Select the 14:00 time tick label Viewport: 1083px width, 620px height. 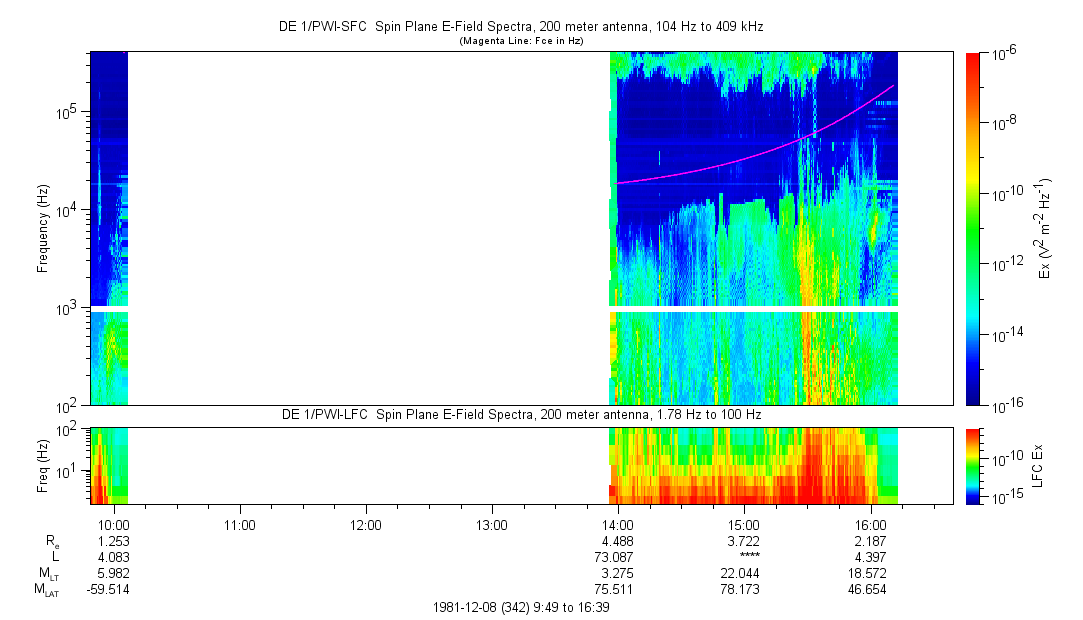tap(618, 524)
